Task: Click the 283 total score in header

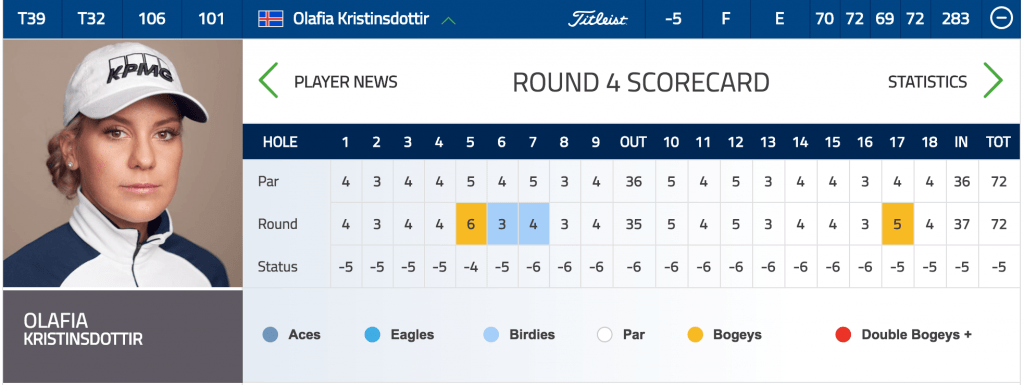Action: [955, 19]
